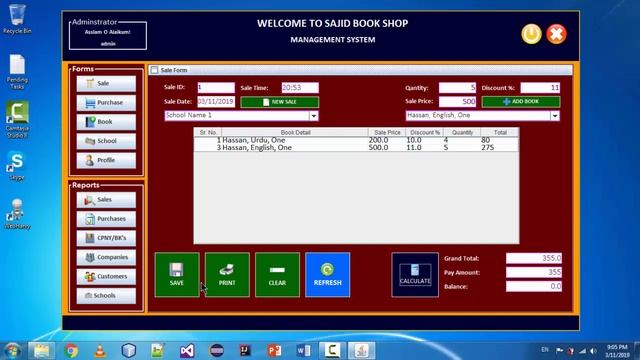Open the Skype desktop shortcut
640x360 pixels.
(17, 165)
